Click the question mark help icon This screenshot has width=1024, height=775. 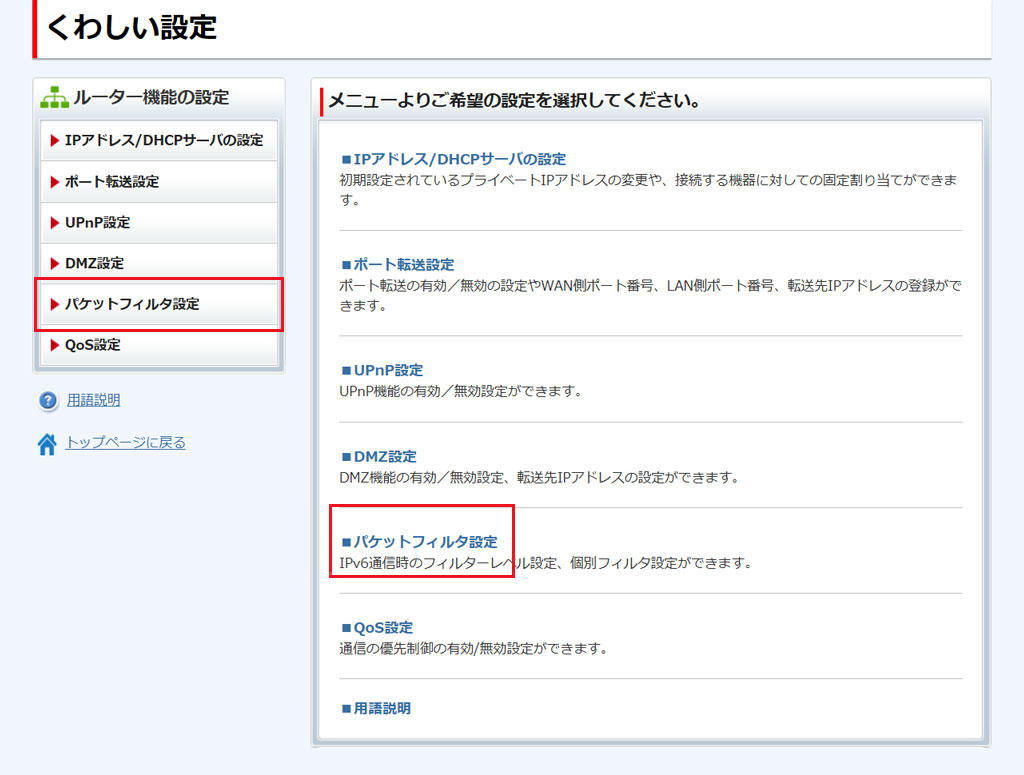(x=48, y=401)
